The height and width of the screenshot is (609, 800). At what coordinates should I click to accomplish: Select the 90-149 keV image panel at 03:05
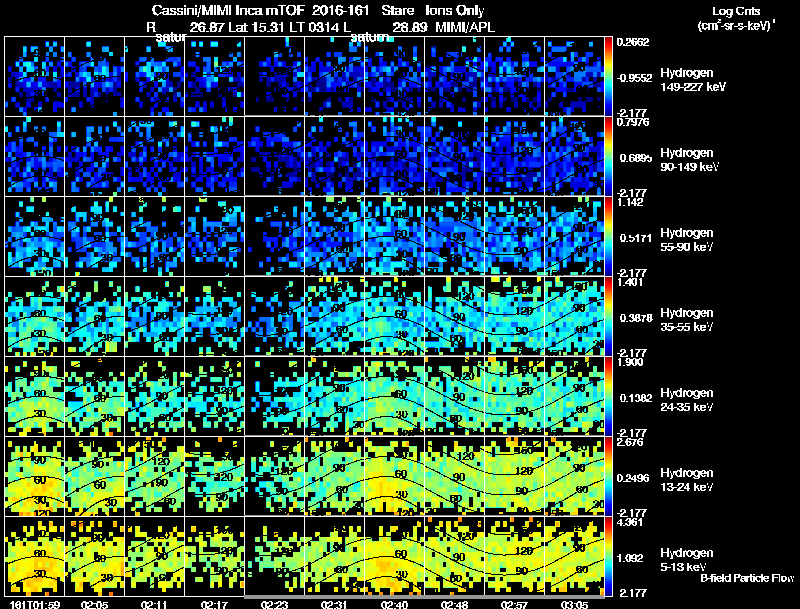tap(574, 157)
